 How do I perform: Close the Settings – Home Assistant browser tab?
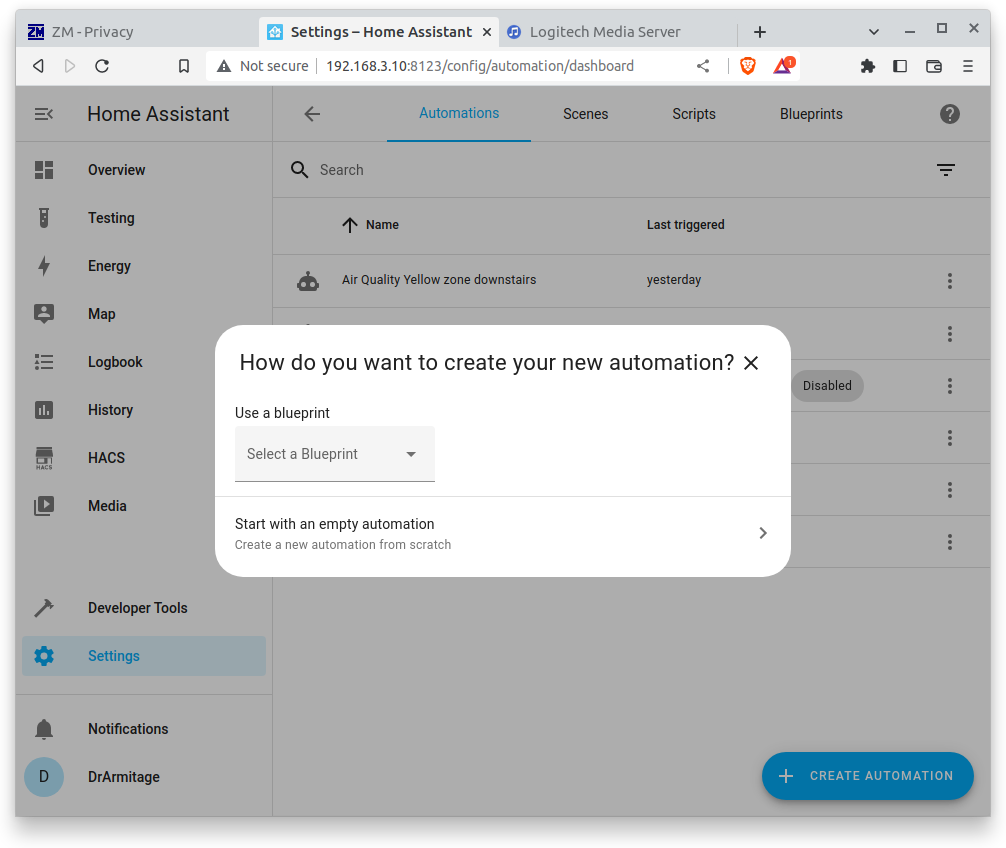pos(487,32)
